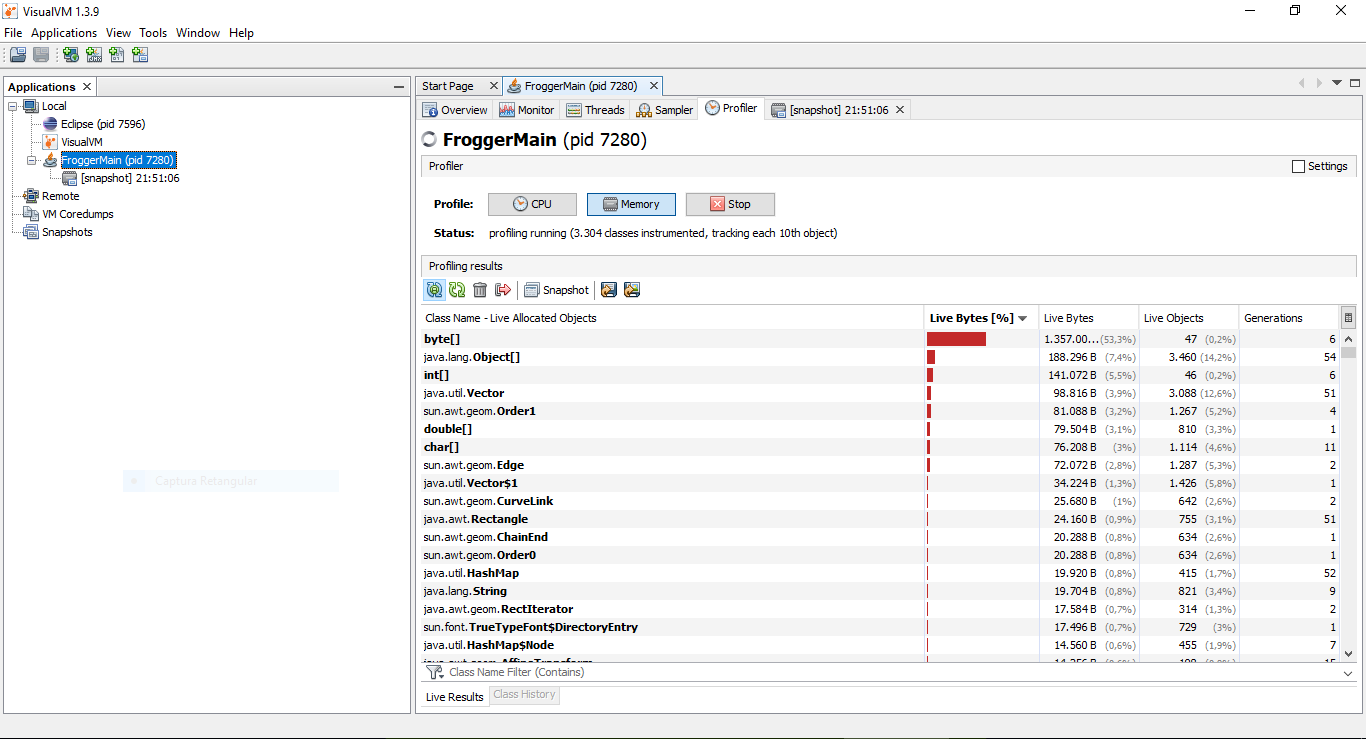Close the Applications panel tab
Screen dimensions: 1366x739
point(87,87)
